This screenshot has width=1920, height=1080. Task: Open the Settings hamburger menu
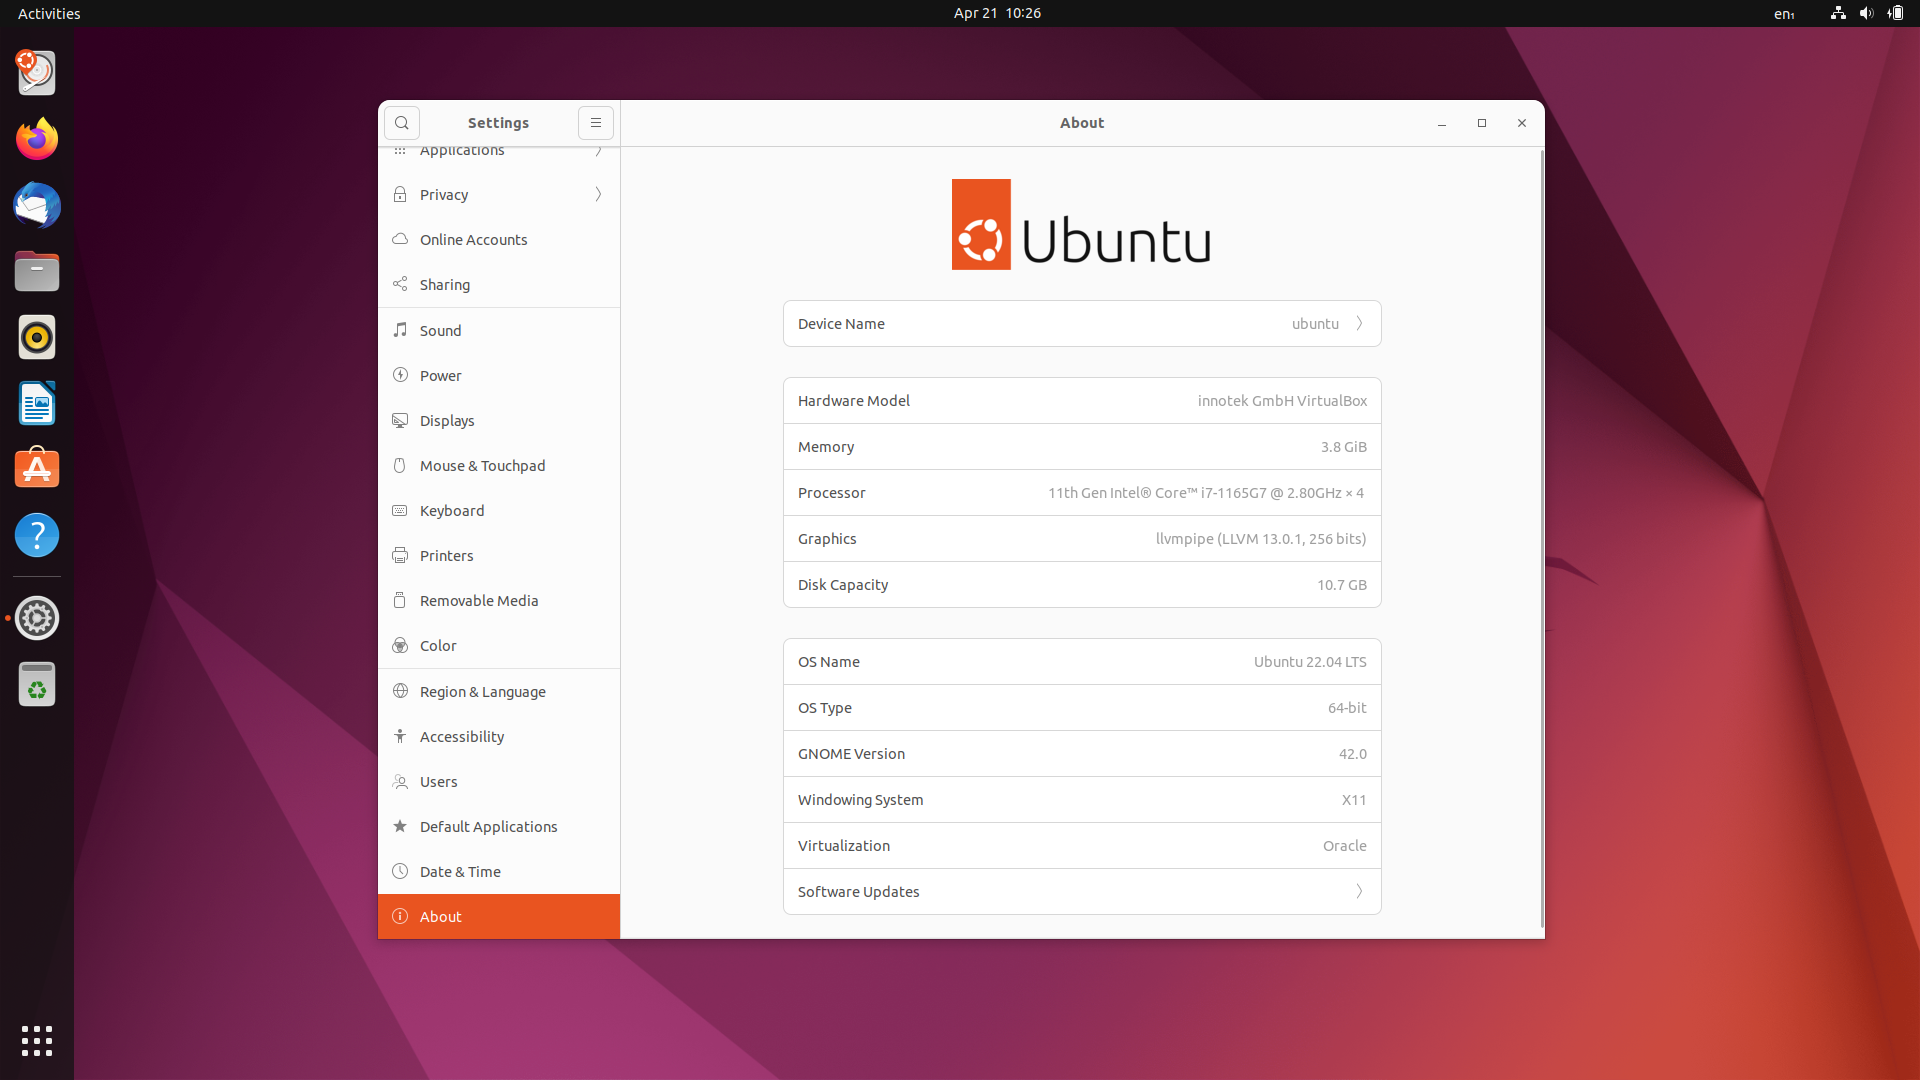pos(595,123)
